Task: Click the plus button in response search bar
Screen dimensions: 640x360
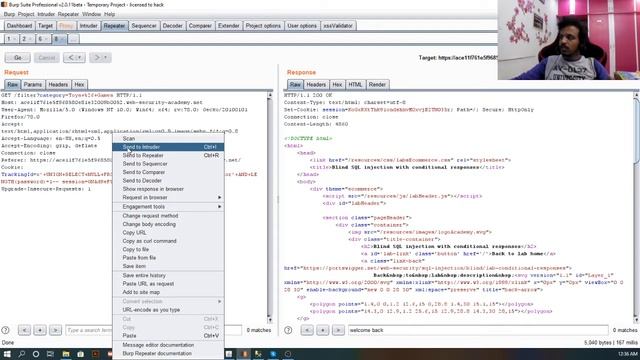Action: tap(322, 330)
